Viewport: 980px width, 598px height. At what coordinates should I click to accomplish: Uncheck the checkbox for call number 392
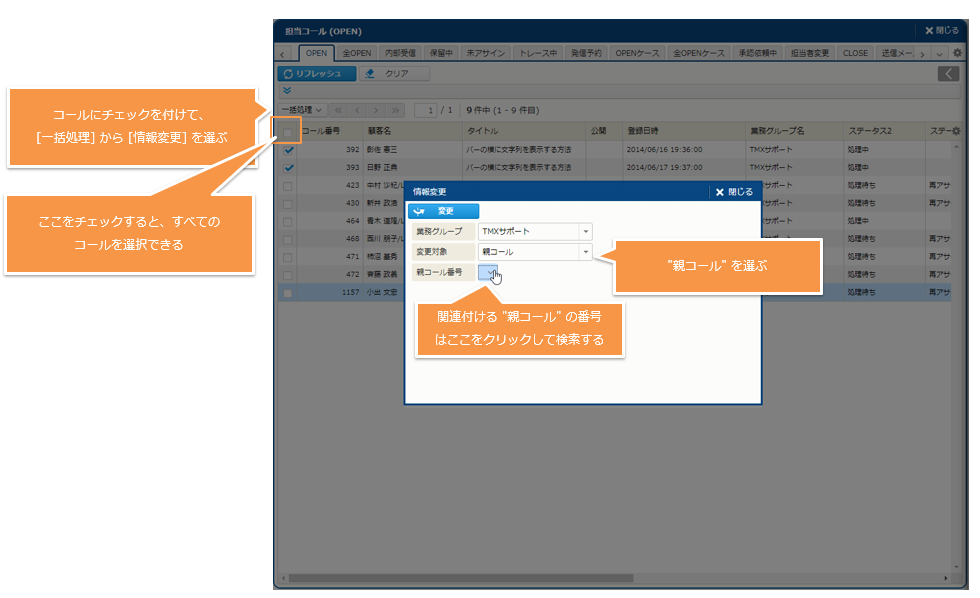[x=288, y=150]
